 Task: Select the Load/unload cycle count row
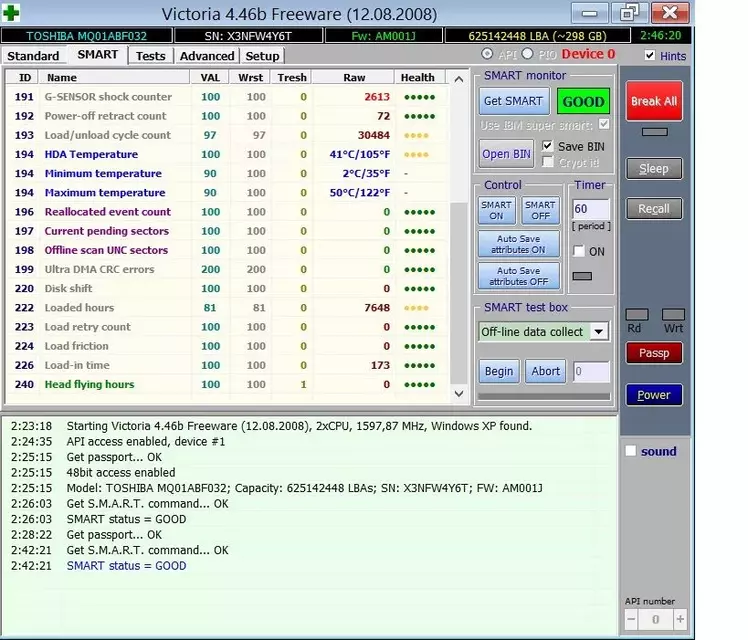coord(228,135)
